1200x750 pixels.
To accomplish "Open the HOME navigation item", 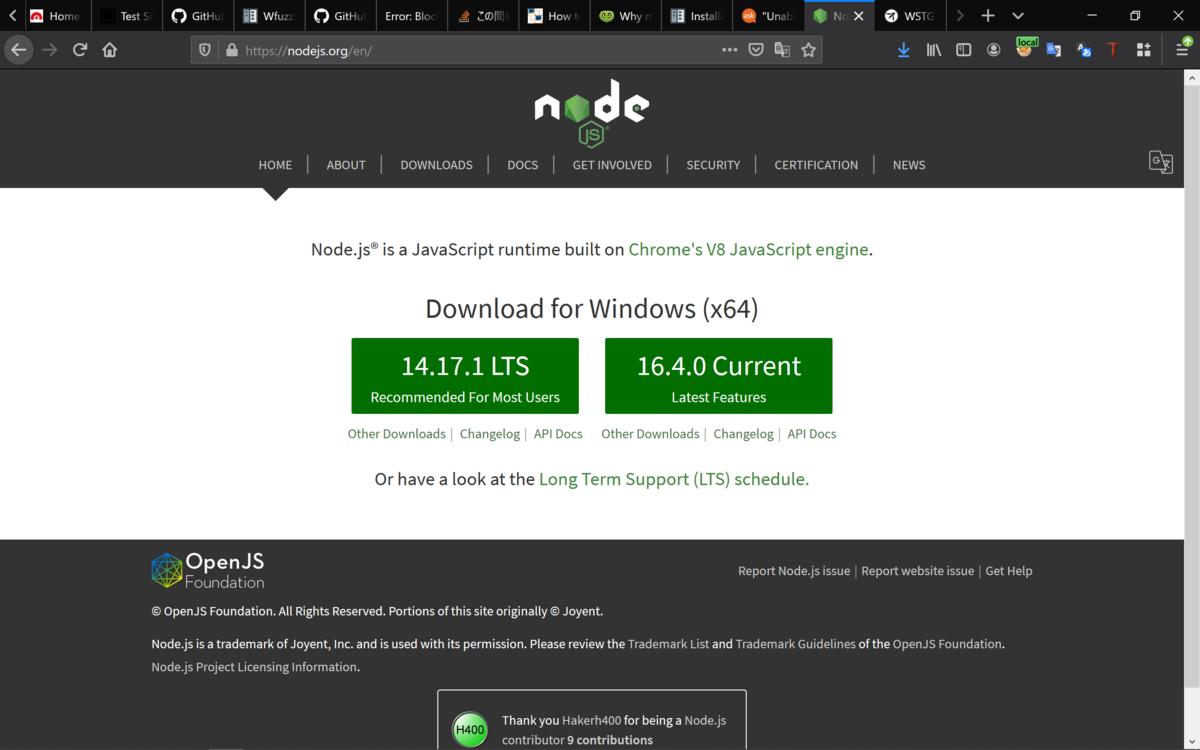I will 275,165.
